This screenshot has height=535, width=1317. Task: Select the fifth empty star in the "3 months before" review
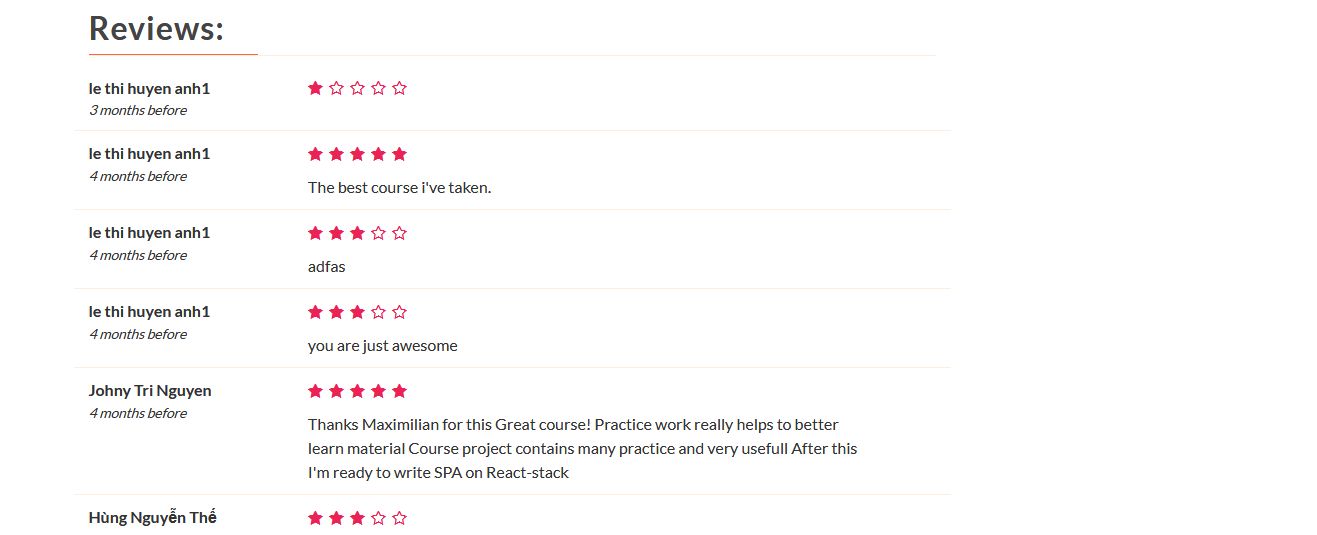(400, 88)
